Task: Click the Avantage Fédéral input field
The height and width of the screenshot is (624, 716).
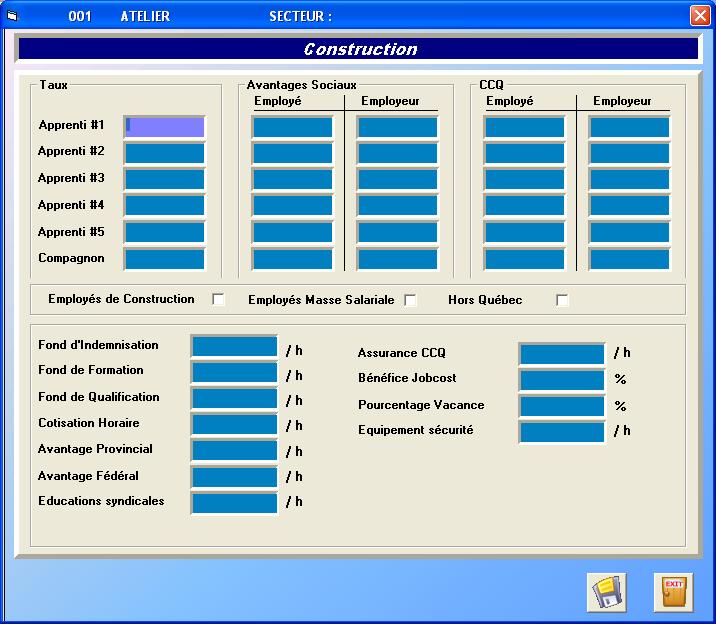Action: [x=234, y=477]
